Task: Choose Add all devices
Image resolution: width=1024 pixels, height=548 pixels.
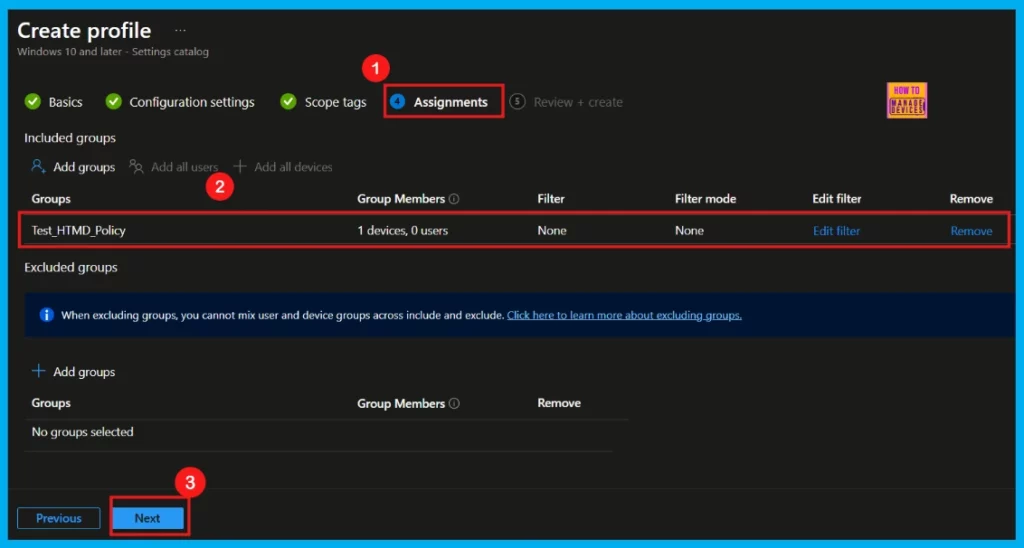Action: 293,167
